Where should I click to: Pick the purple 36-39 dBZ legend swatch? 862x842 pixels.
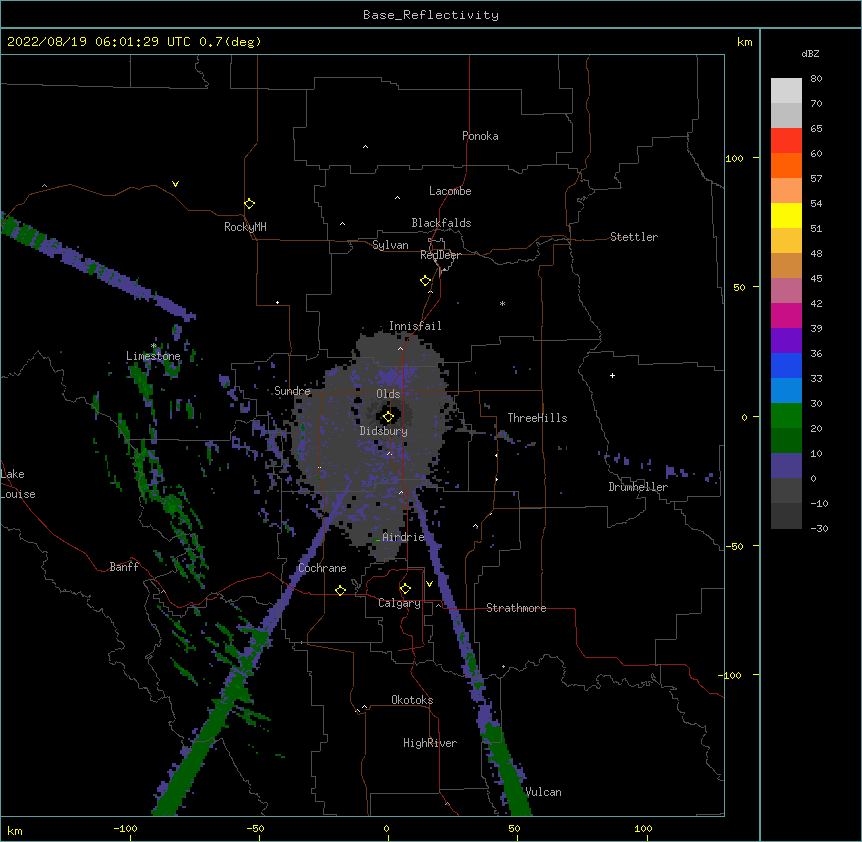[x=786, y=341]
